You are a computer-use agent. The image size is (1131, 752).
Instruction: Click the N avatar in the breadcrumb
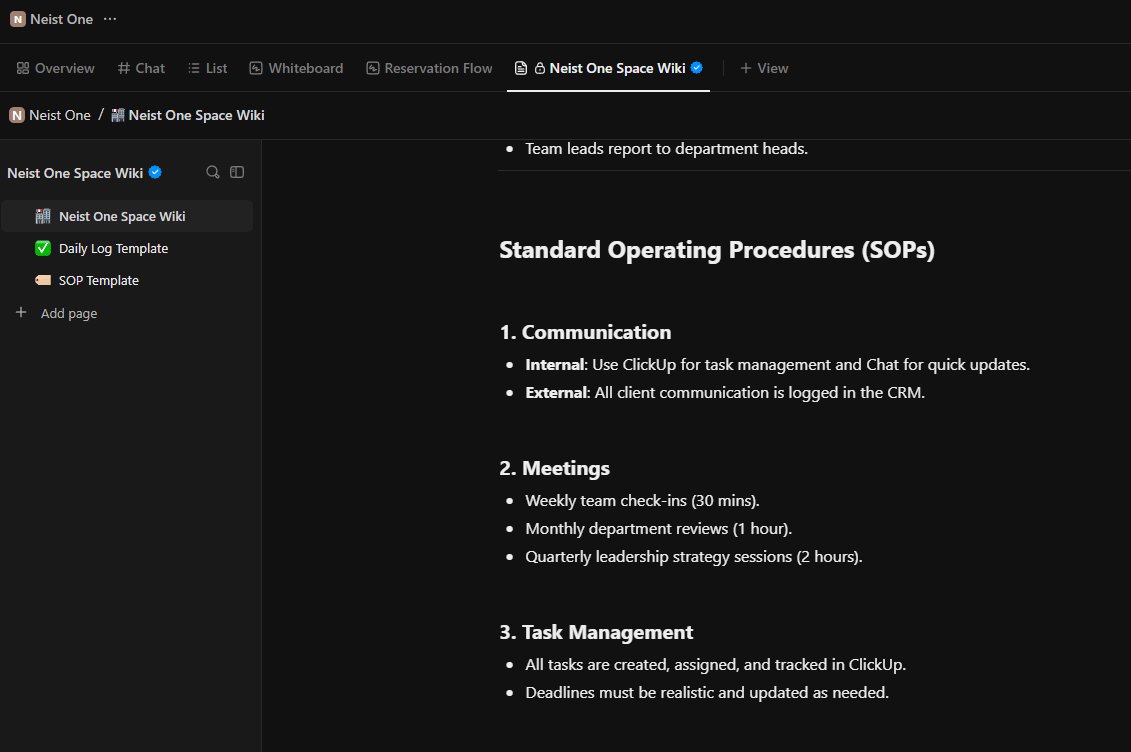[17, 115]
